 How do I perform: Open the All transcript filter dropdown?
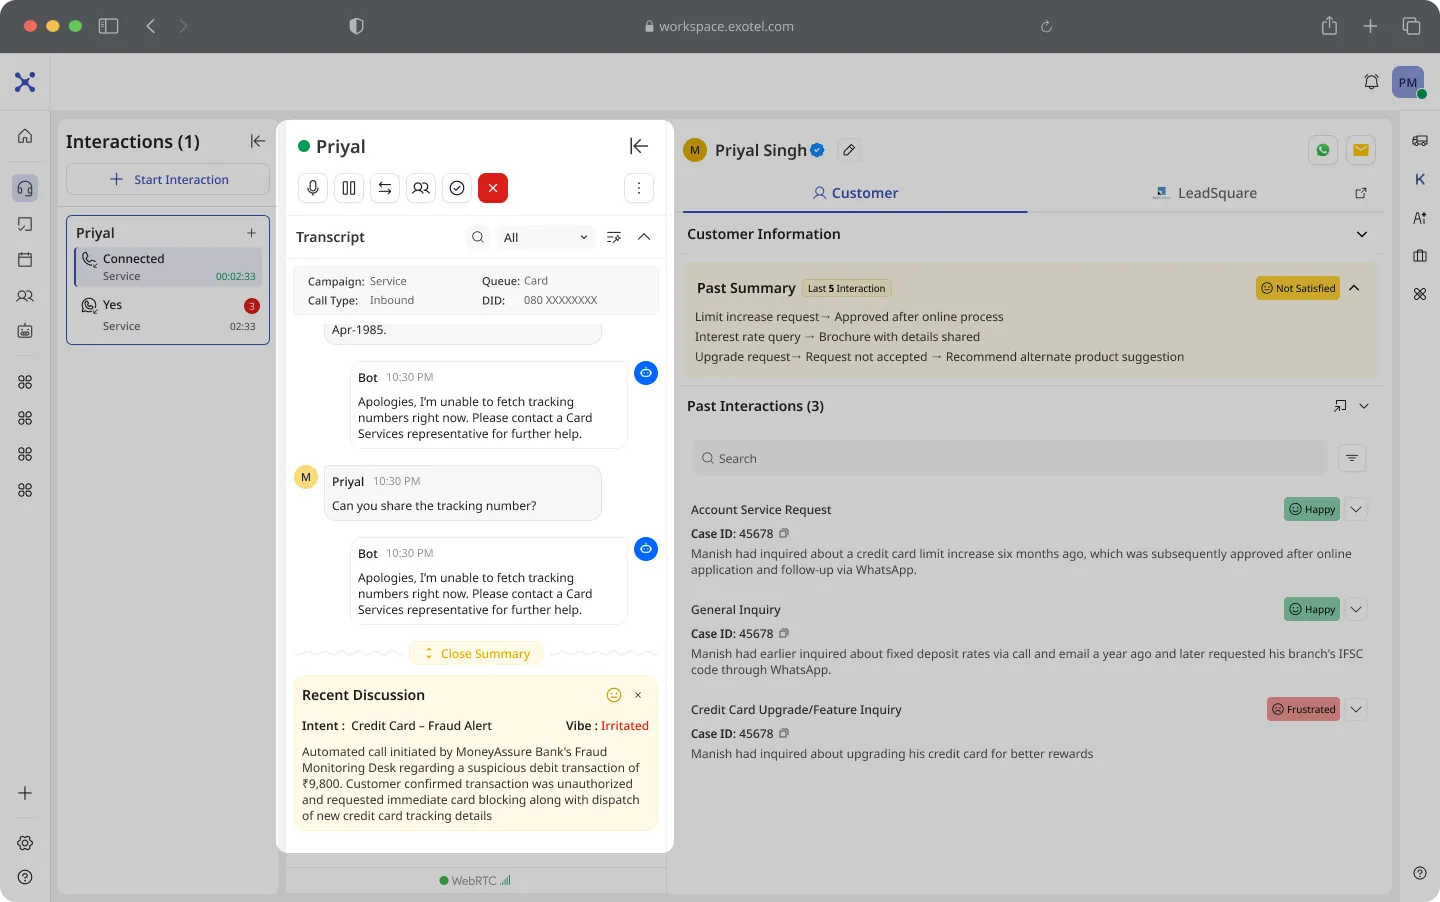coord(546,237)
